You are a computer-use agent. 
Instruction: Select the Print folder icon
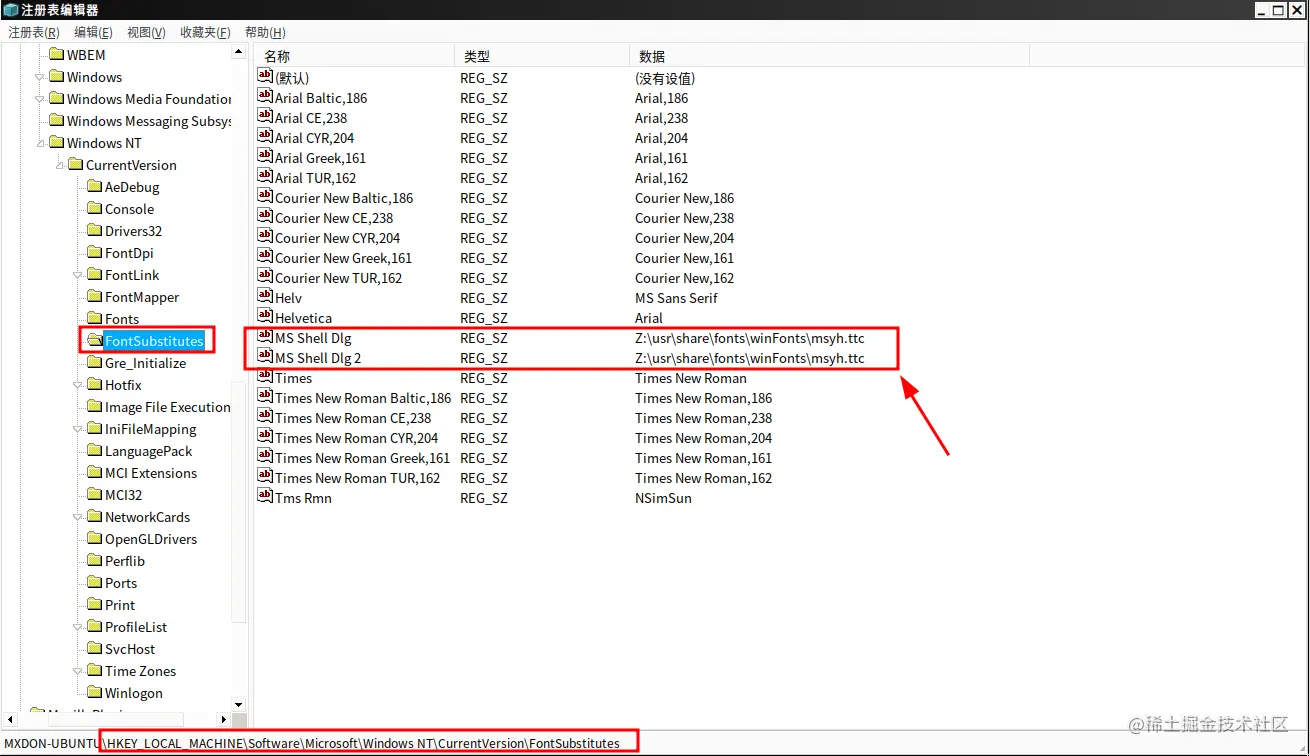(x=95, y=605)
